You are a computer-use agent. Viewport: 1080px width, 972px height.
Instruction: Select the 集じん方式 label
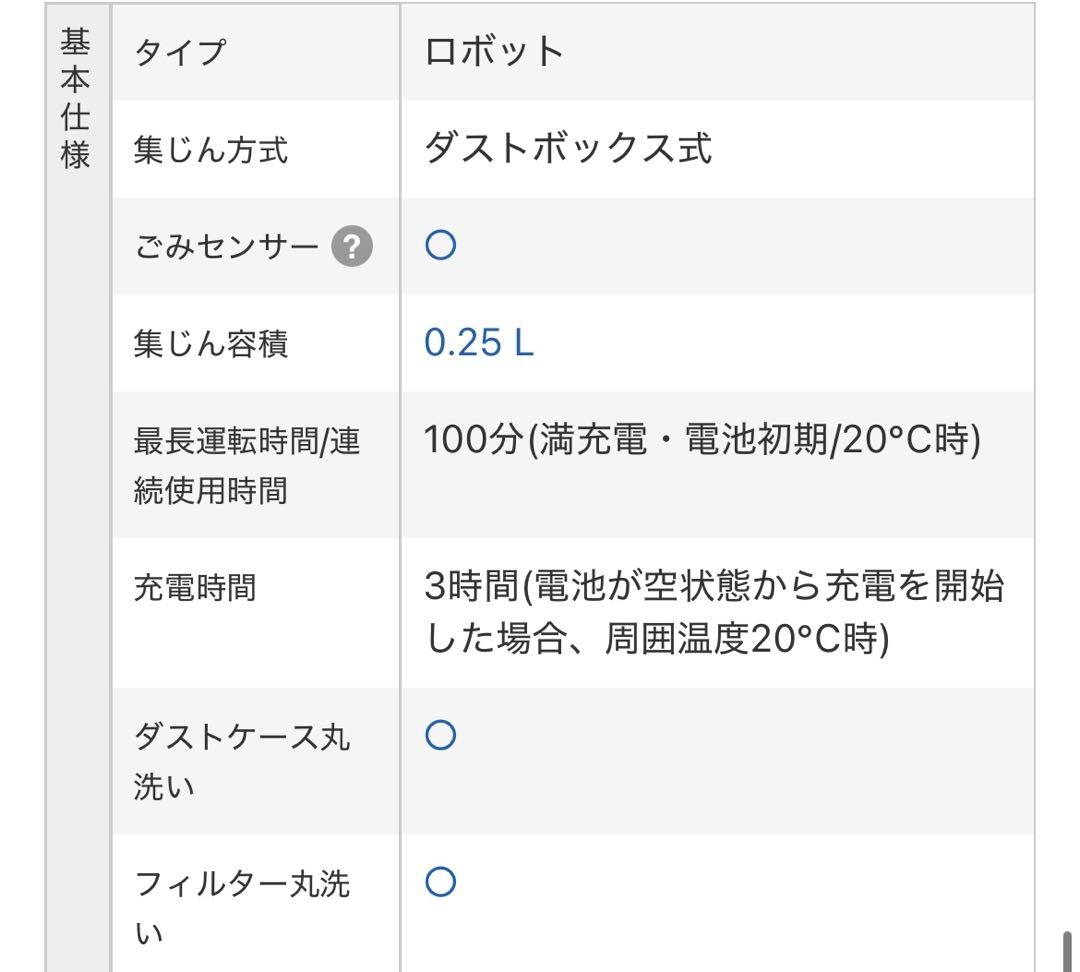point(210,150)
